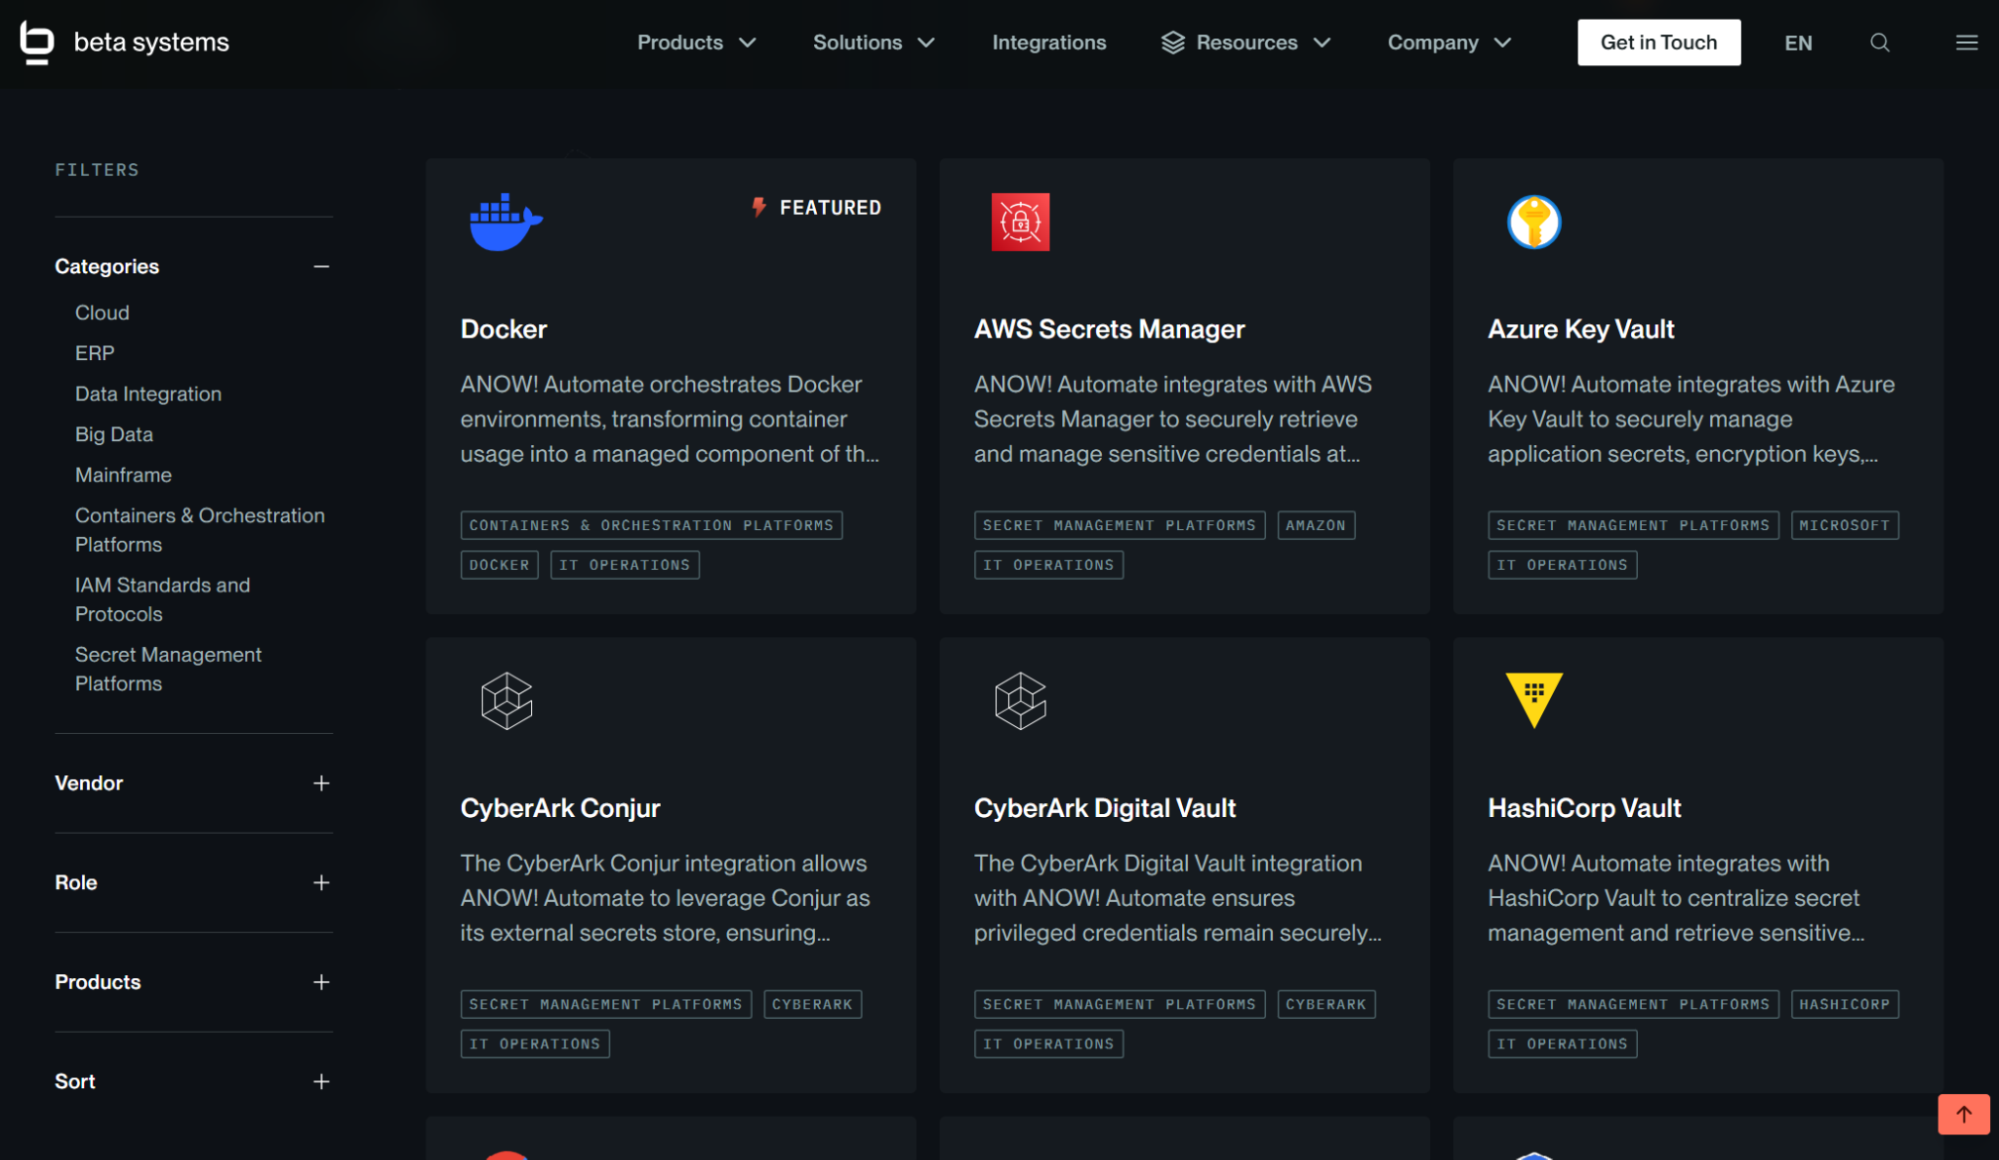
Task: Filter by Secret Management Platforms category
Action: (168, 669)
